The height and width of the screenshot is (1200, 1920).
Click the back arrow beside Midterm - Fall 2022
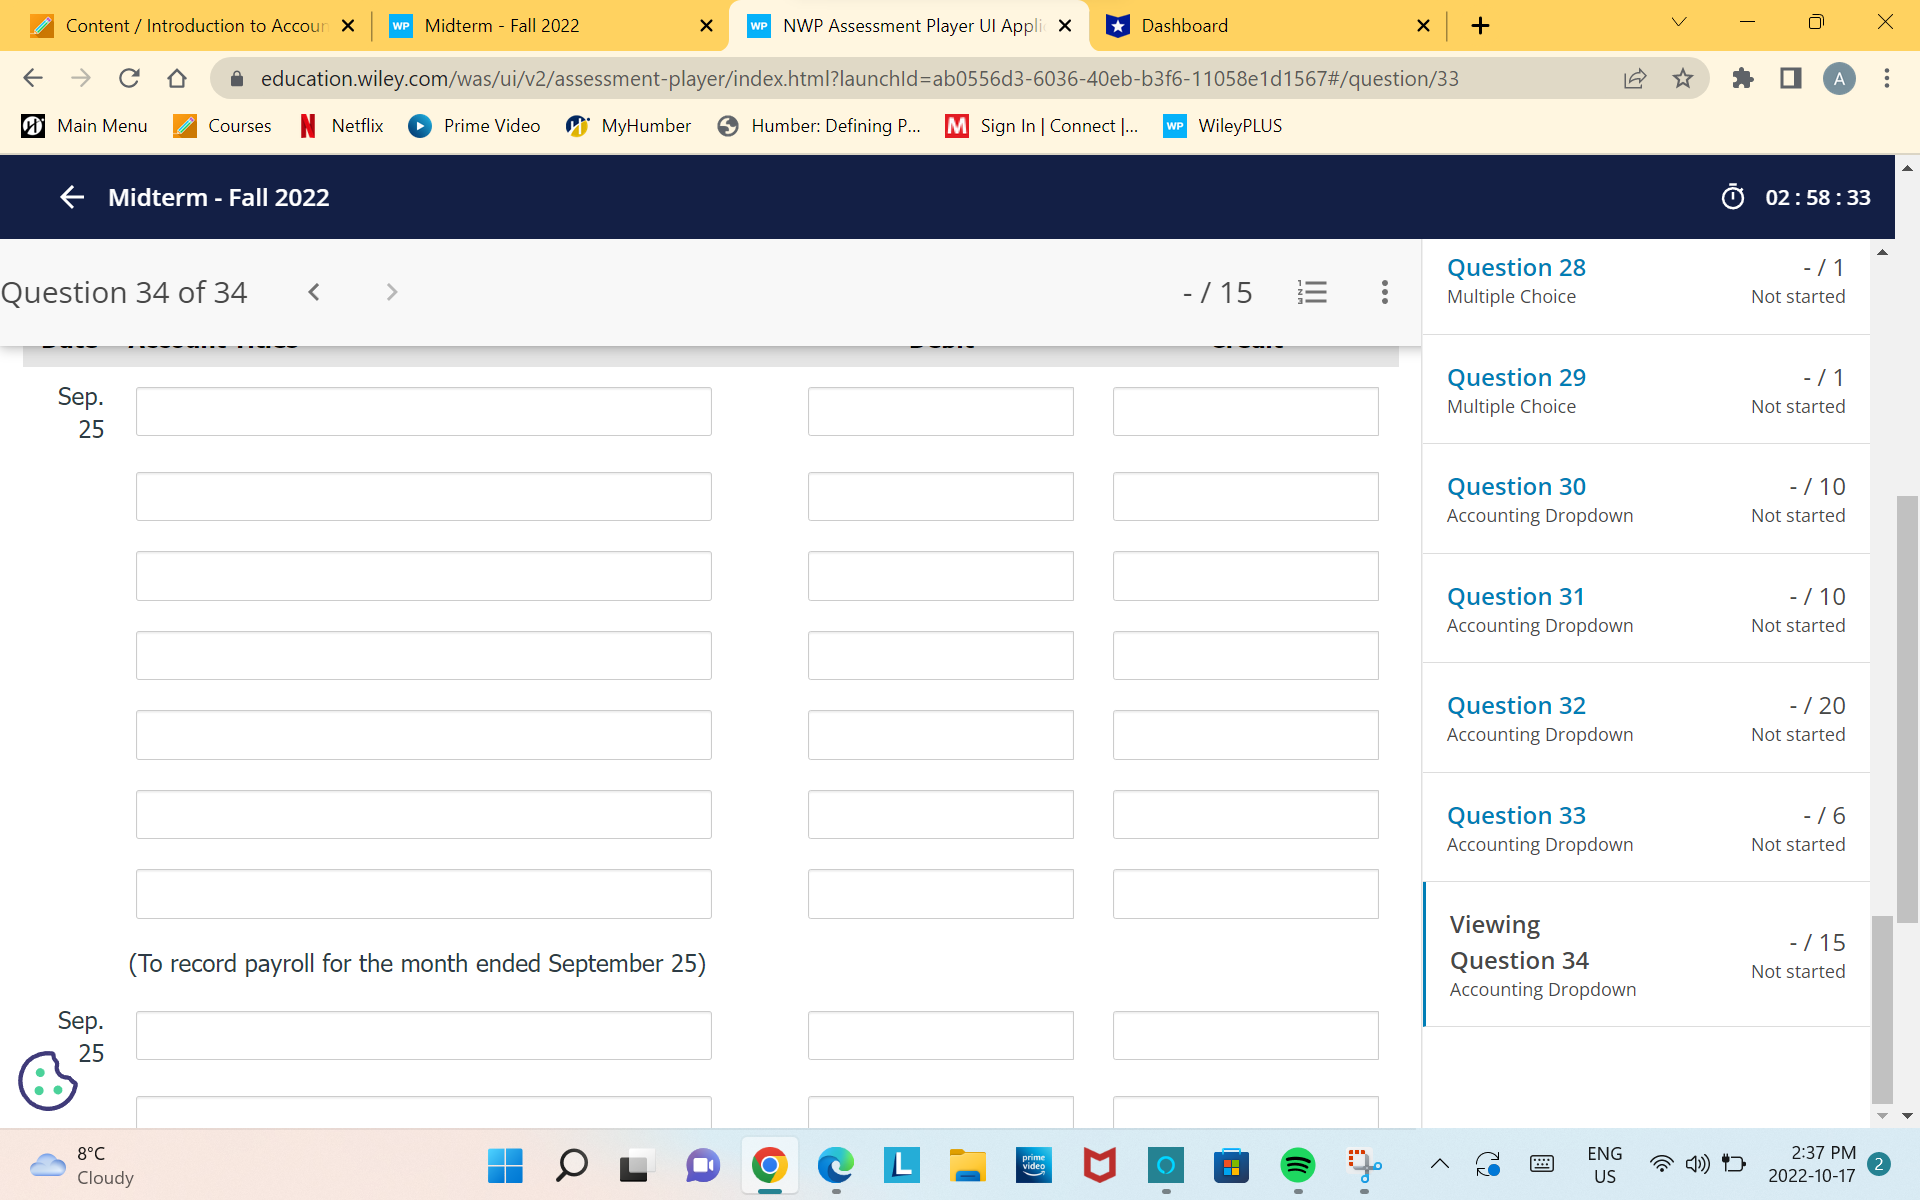[71, 197]
